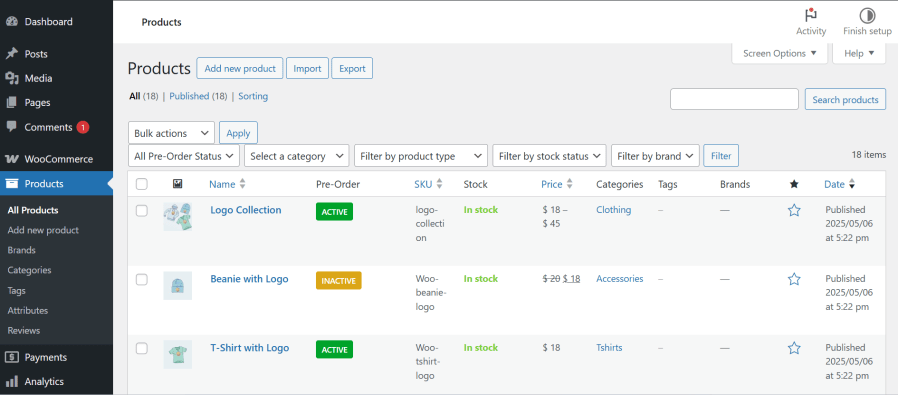The width and height of the screenshot is (898, 395).
Task: Open All Products in sidebar submenu
Action: pos(33,210)
